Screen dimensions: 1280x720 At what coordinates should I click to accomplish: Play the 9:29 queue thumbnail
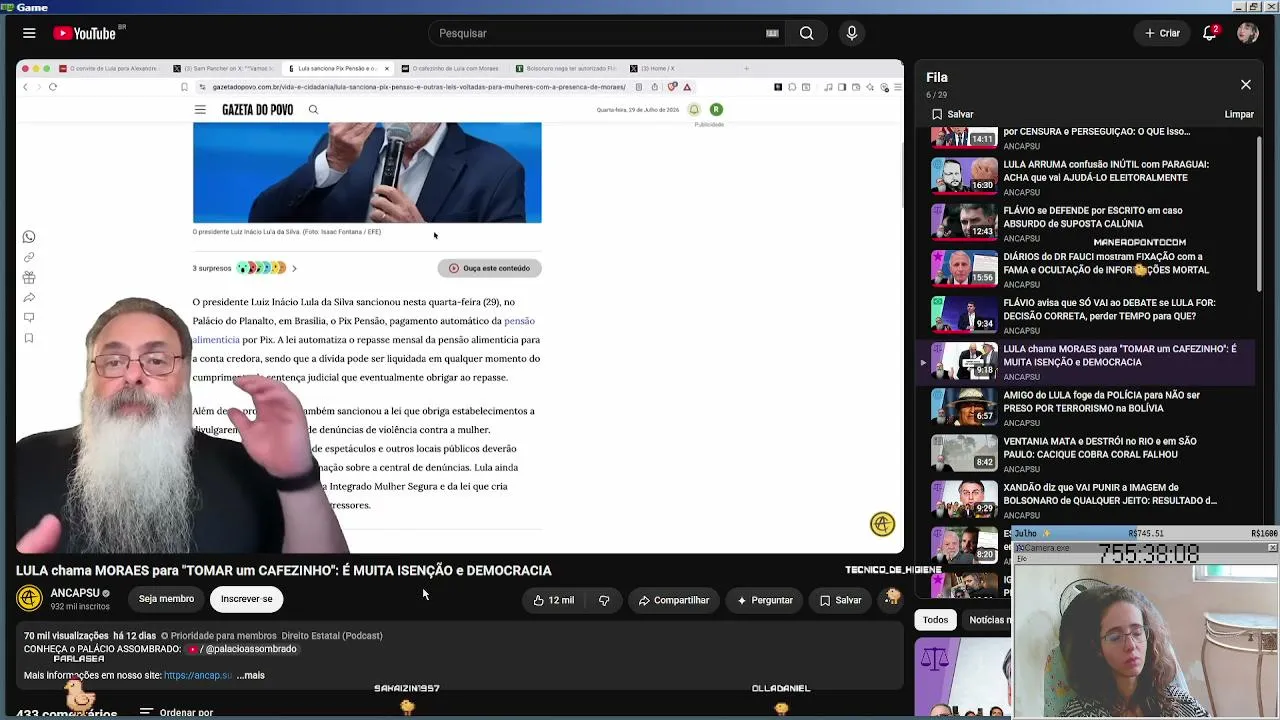coord(964,498)
